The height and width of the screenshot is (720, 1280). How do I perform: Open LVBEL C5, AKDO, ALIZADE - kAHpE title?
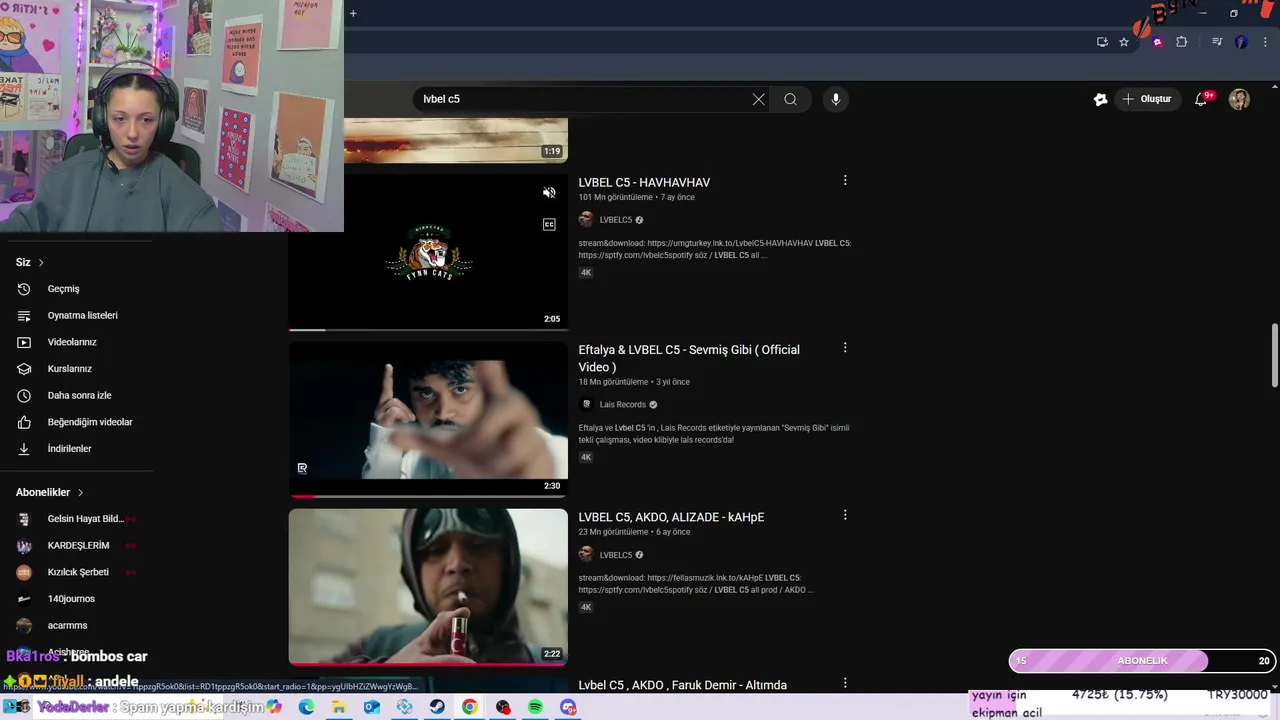671,517
